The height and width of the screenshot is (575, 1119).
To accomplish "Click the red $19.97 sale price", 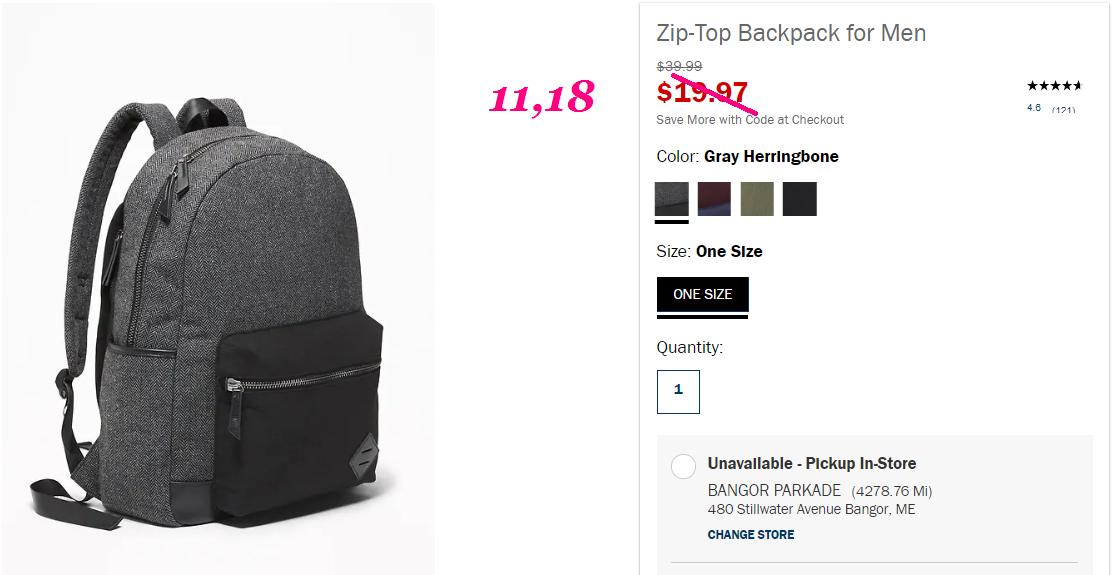I will 702,92.
